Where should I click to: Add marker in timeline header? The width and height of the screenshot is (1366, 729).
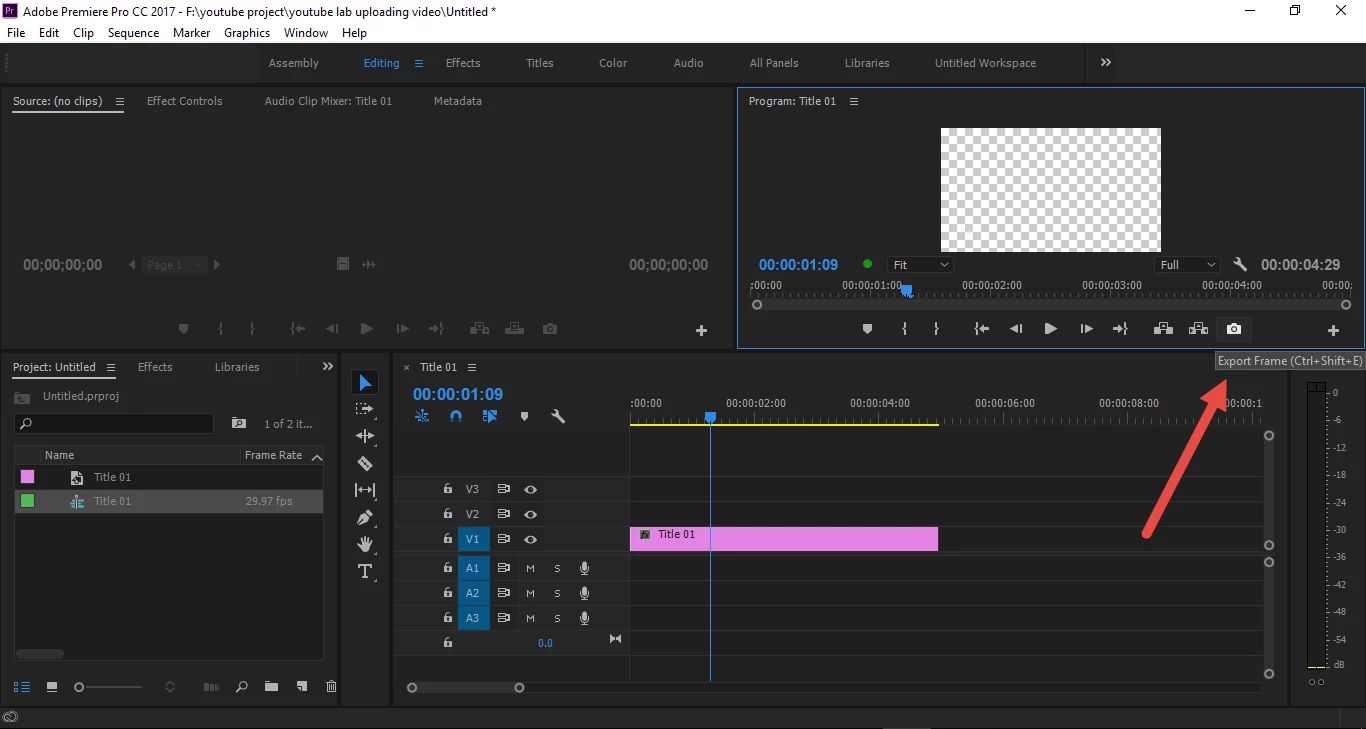click(524, 416)
